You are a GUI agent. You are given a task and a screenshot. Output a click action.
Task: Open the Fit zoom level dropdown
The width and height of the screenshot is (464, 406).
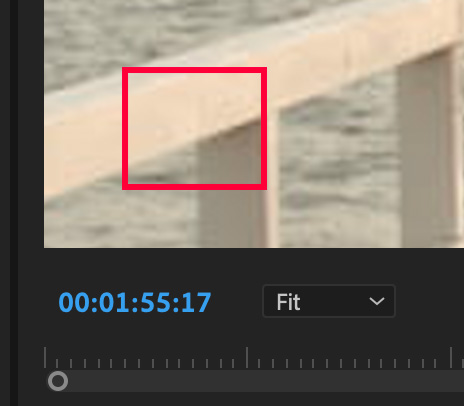pyautogui.click(x=329, y=301)
